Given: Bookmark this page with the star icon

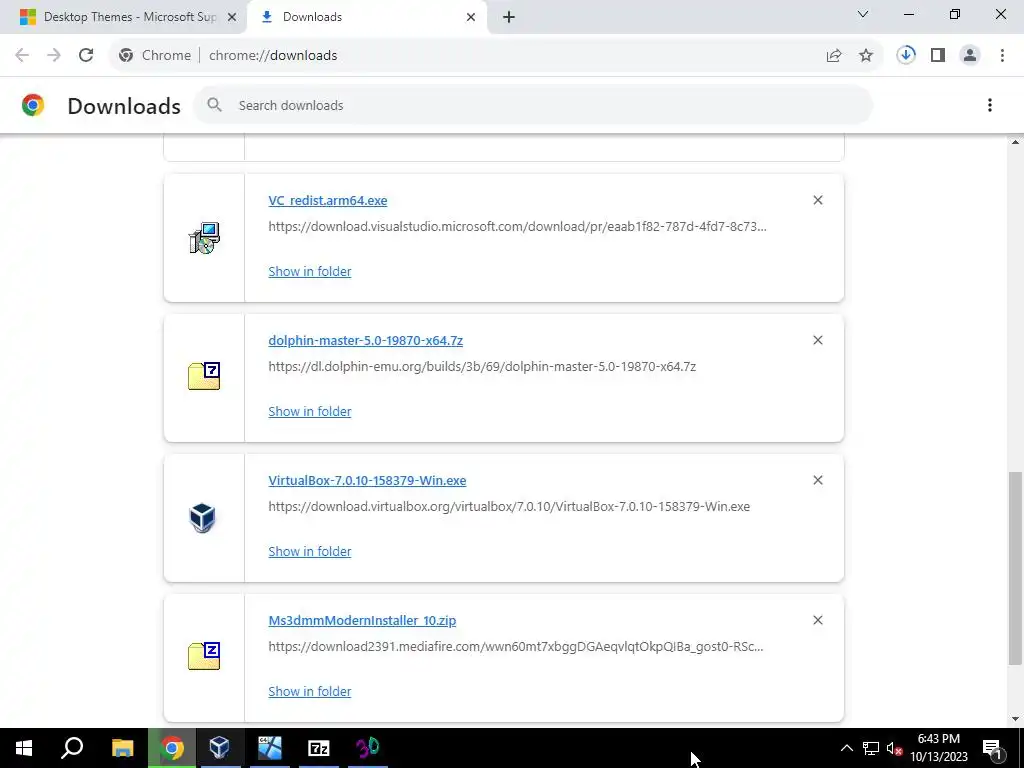Looking at the screenshot, I should pos(866,56).
